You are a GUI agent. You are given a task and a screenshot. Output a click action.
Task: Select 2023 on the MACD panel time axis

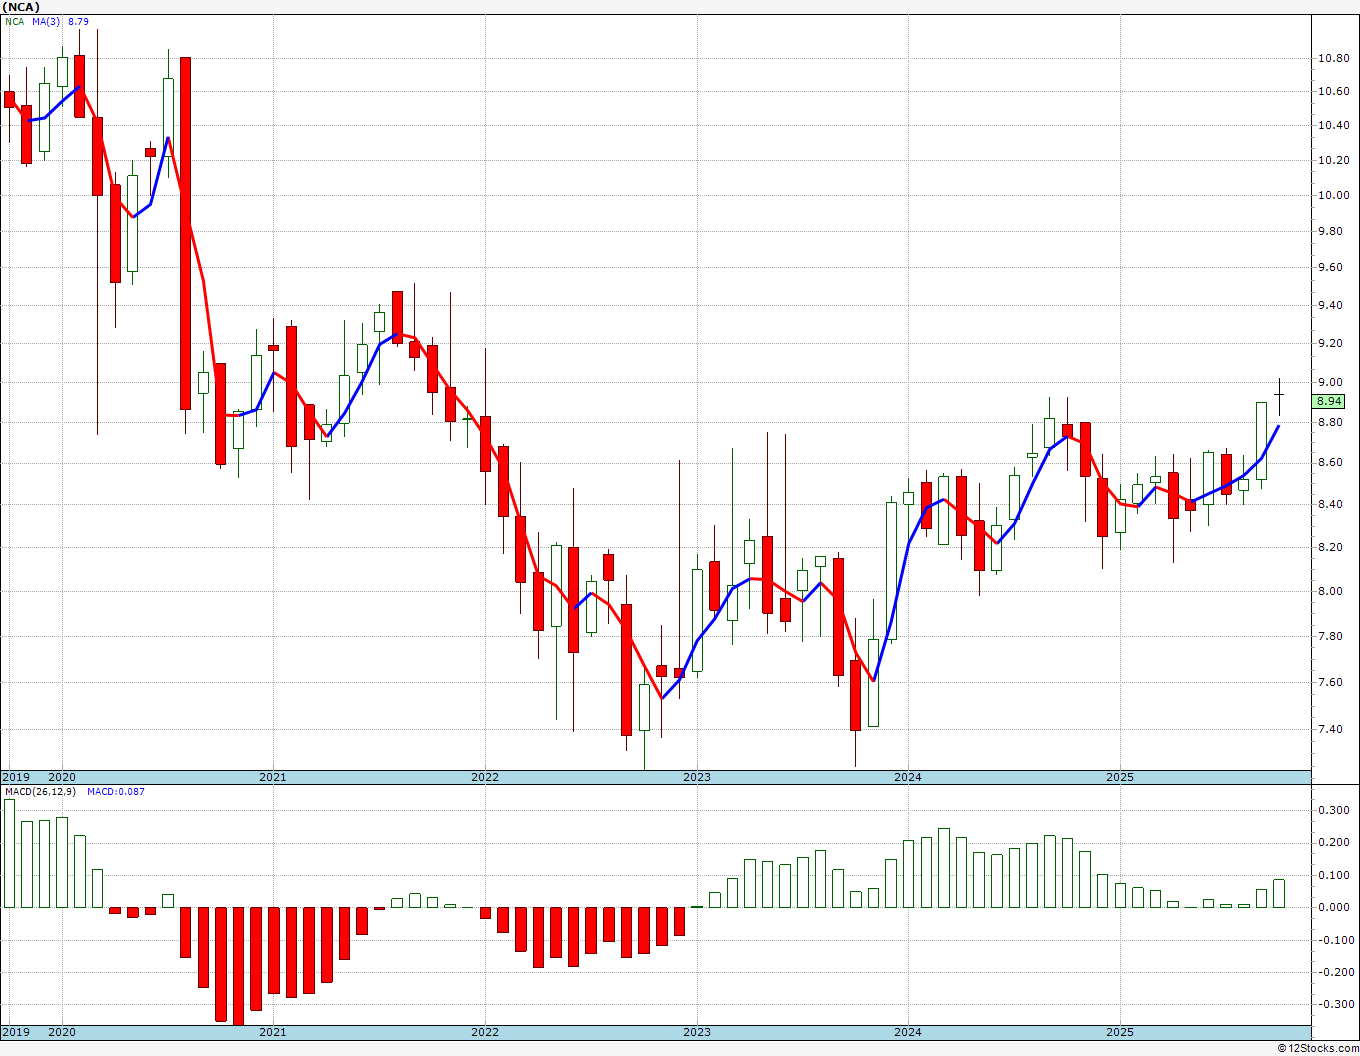pos(697,1033)
